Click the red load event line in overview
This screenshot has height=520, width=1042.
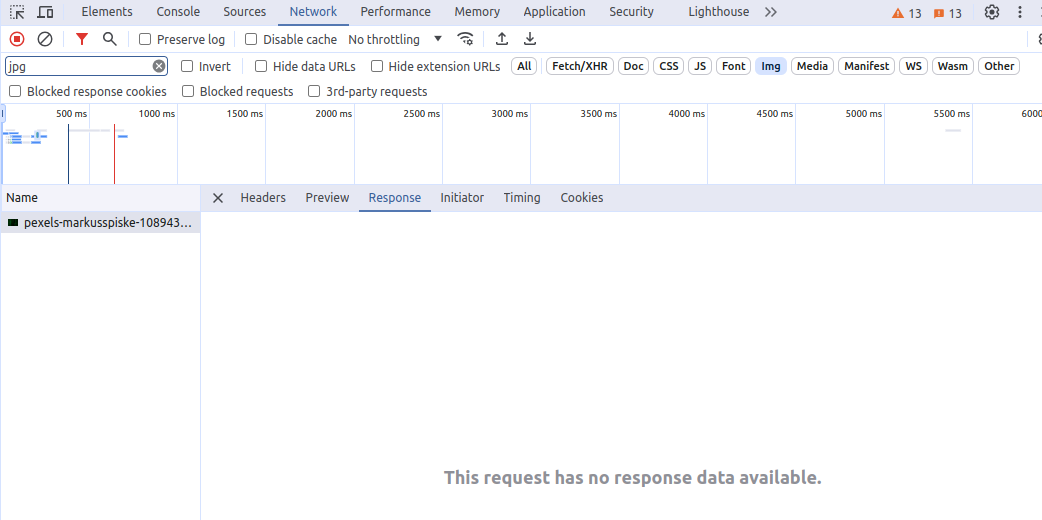[114, 154]
